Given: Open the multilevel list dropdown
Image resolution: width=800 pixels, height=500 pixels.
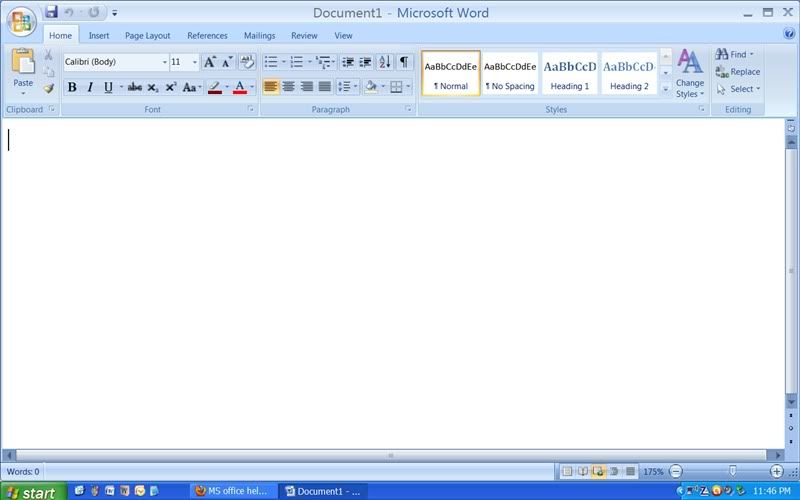Looking at the screenshot, I should (x=325, y=62).
